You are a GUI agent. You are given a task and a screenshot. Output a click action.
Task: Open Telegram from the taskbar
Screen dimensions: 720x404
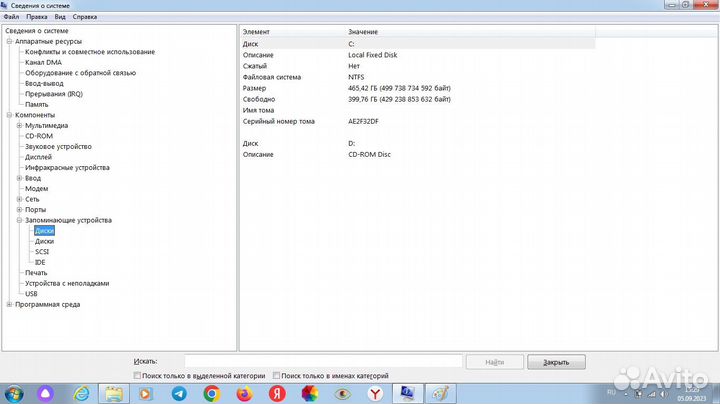(180, 394)
